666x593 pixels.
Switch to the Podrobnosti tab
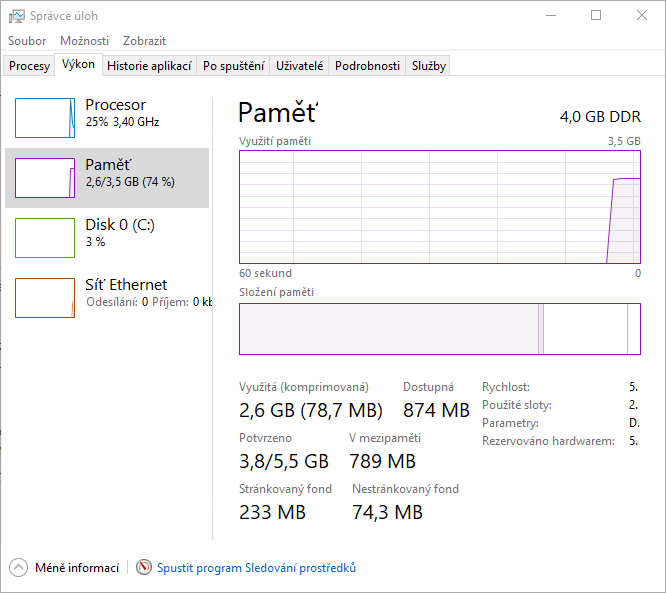point(367,66)
